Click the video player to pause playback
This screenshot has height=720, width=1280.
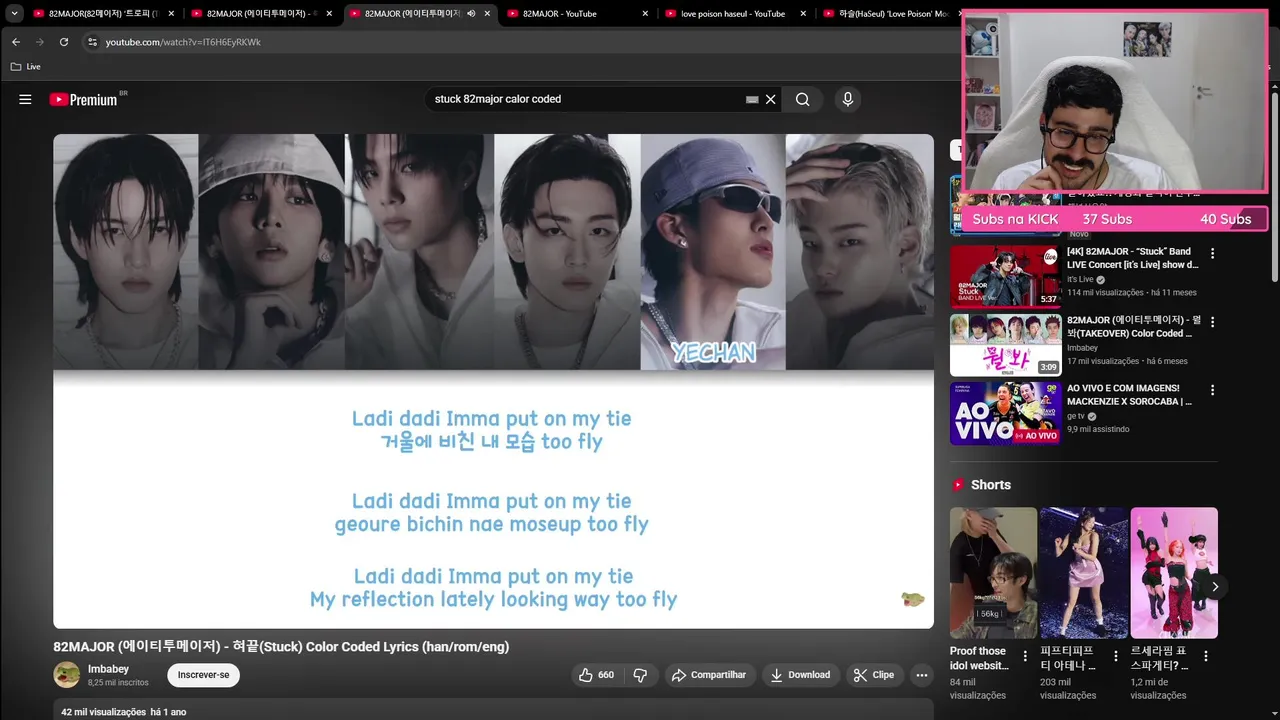pos(493,381)
